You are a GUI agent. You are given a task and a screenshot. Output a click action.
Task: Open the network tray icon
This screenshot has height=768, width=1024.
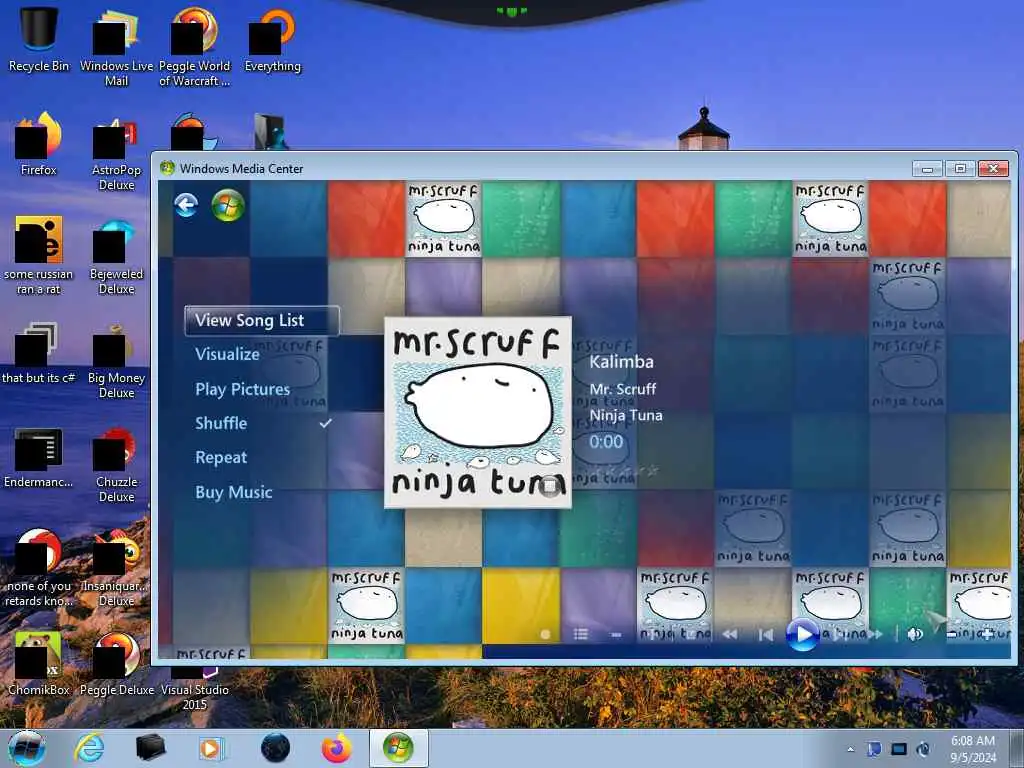pos(899,749)
